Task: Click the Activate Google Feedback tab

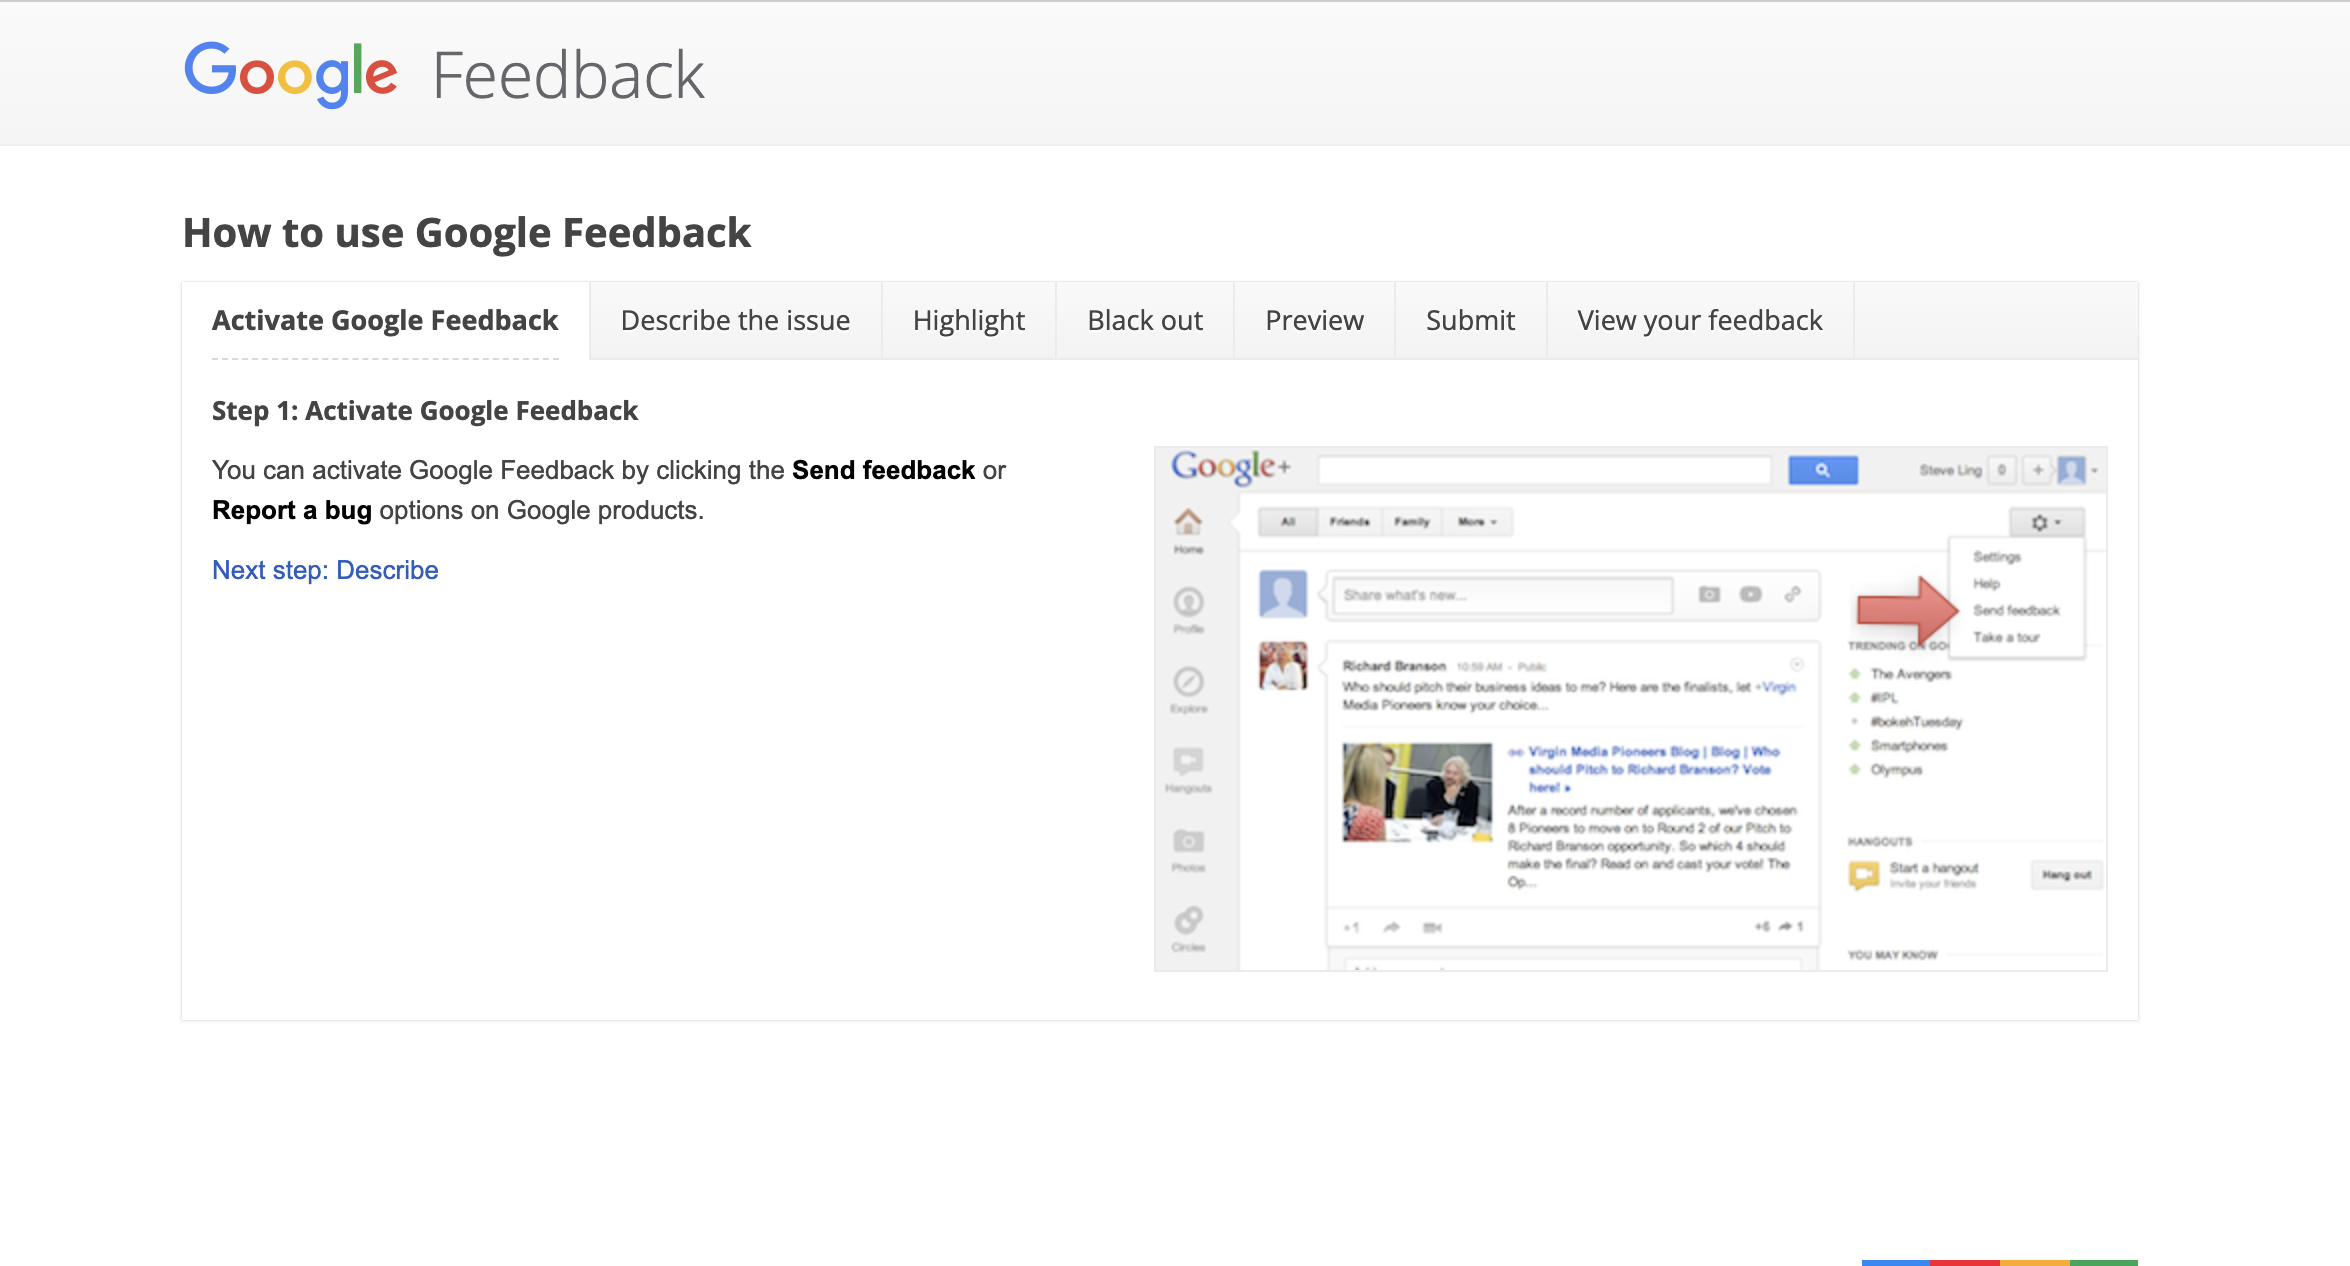Action: tap(385, 320)
